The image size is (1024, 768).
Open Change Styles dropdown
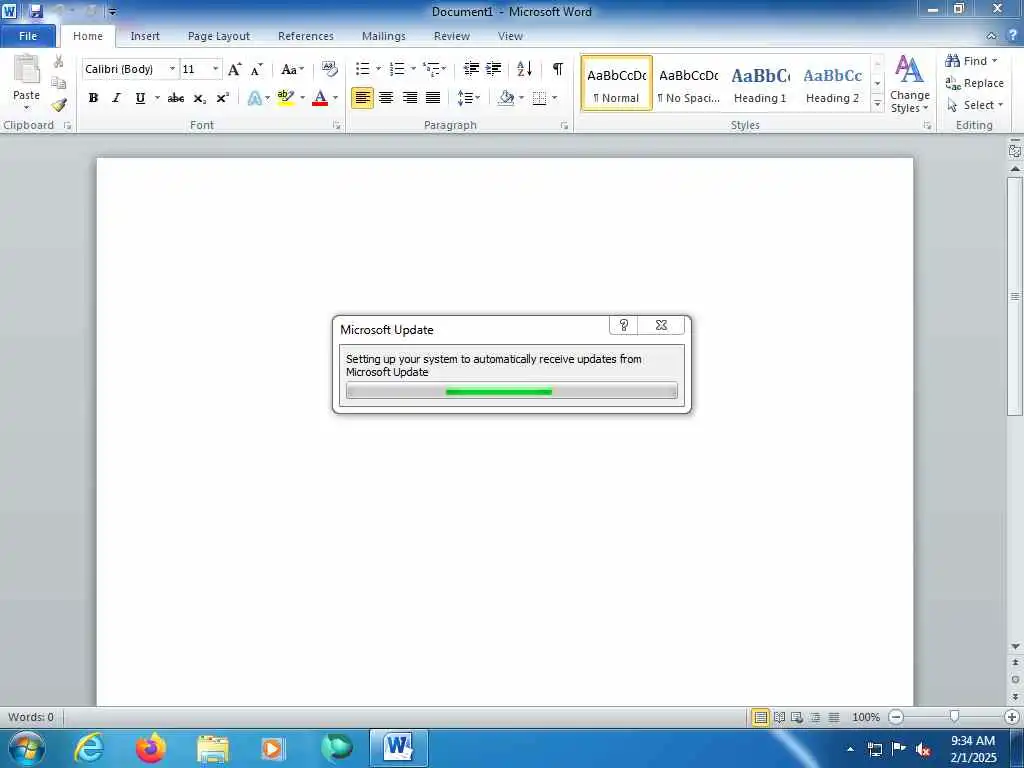(909, 84)
